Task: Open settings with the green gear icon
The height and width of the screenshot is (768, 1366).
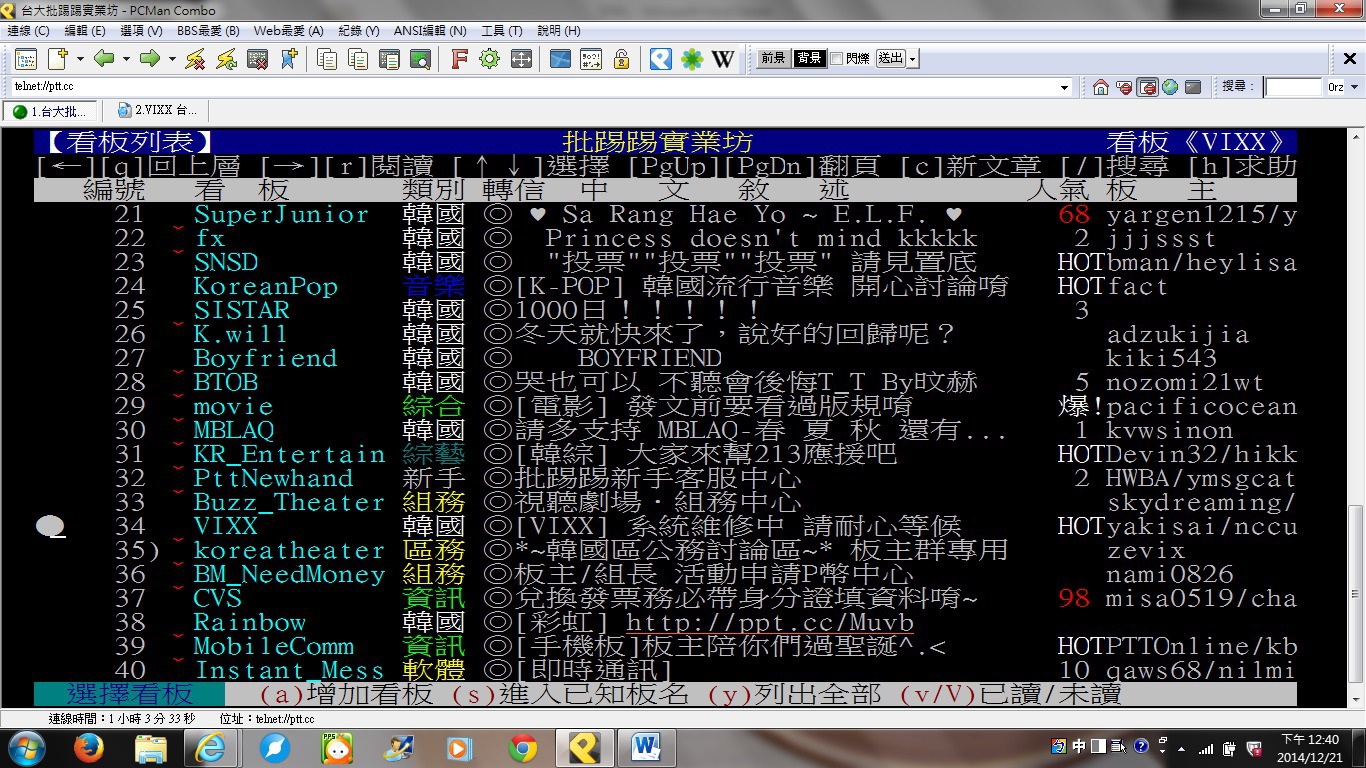Action: (x=489, y=59)
